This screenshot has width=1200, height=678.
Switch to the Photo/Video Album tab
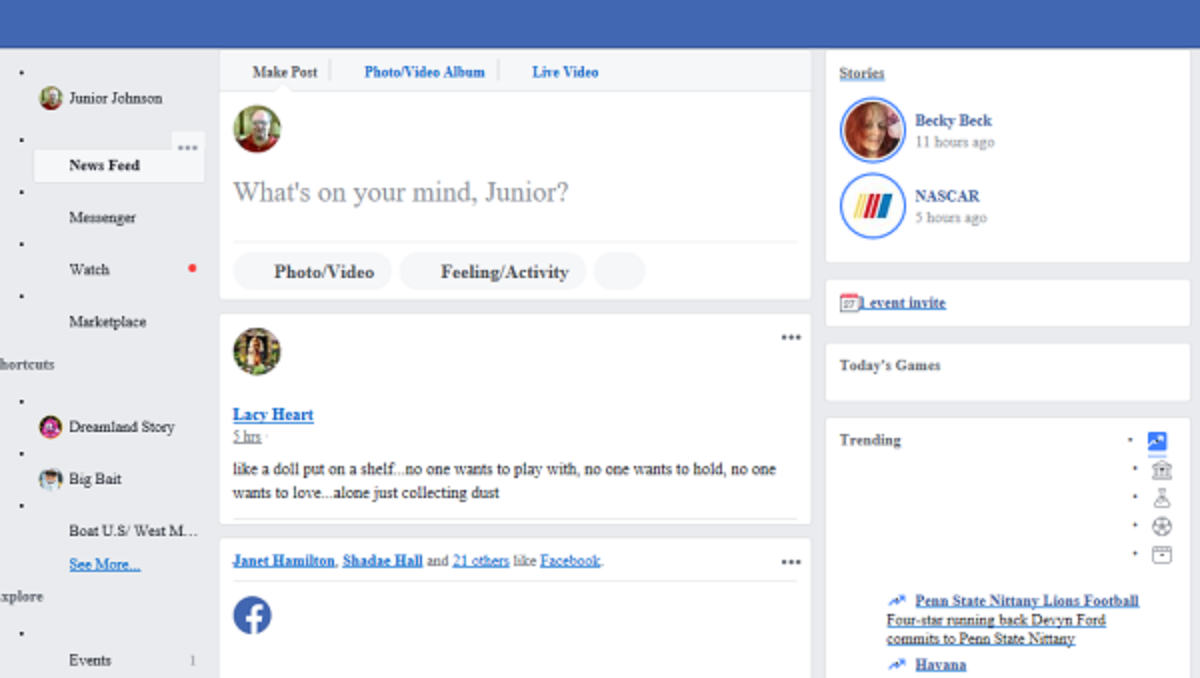(x=424, y=72)
